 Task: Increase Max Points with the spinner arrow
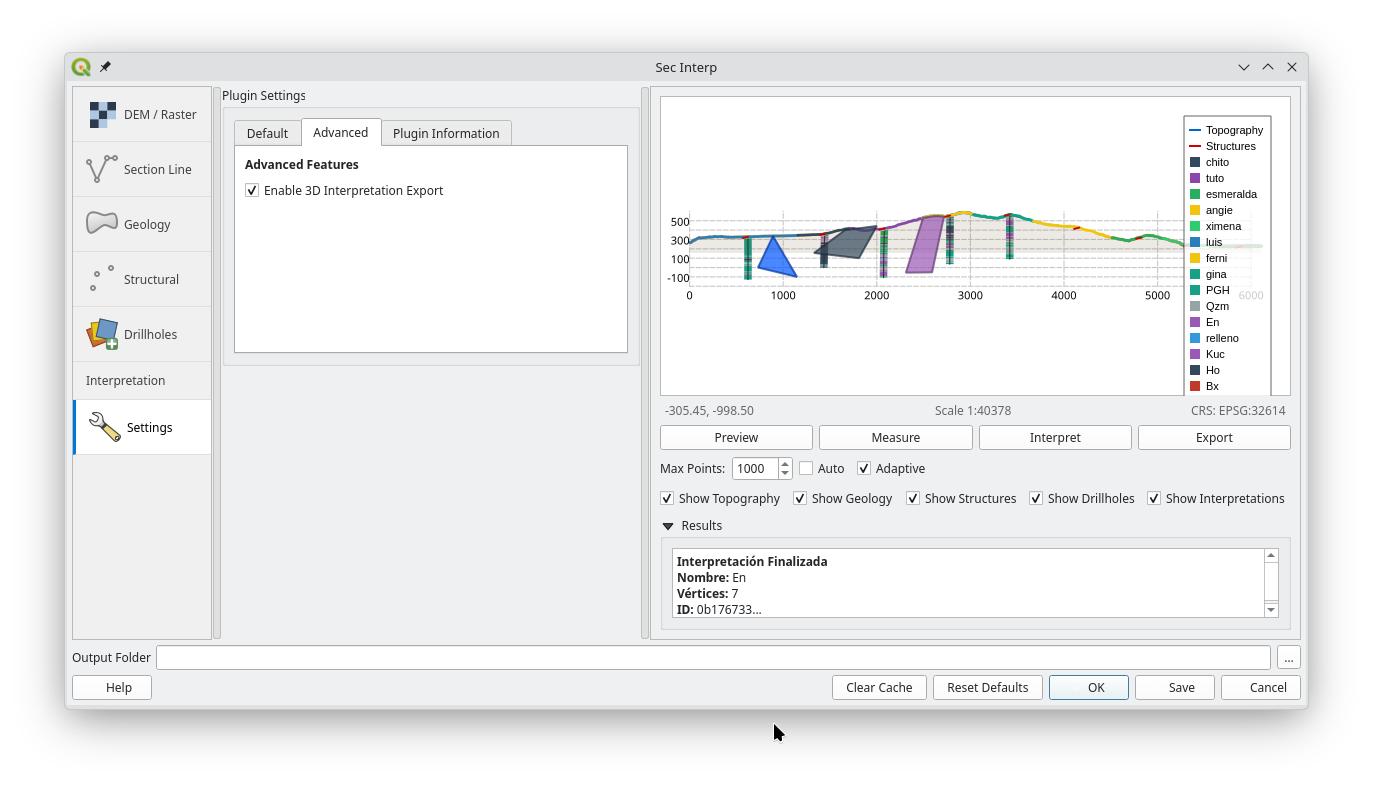tap(784, 463)
